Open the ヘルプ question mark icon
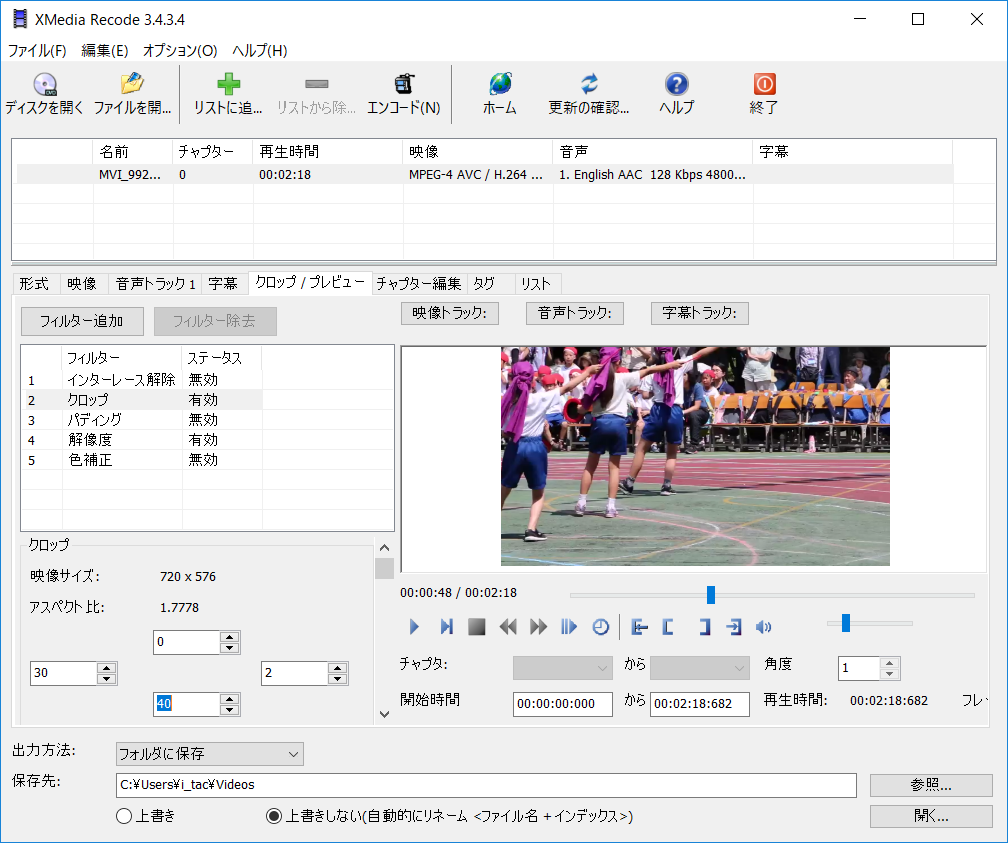Image resolution: width=1008 pixels, height=843 pixels. coord(676,84)
